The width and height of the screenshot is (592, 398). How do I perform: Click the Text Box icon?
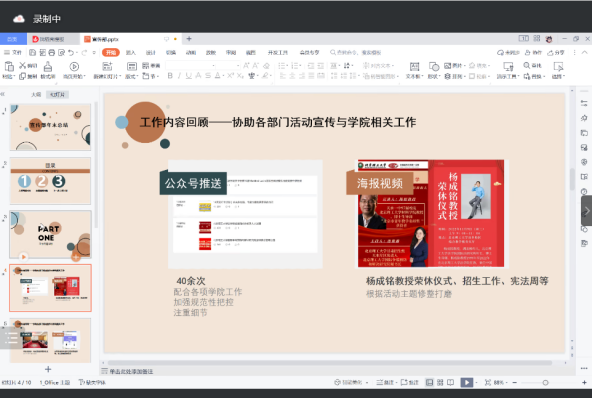pyautogui.click(x=414, y=66)
